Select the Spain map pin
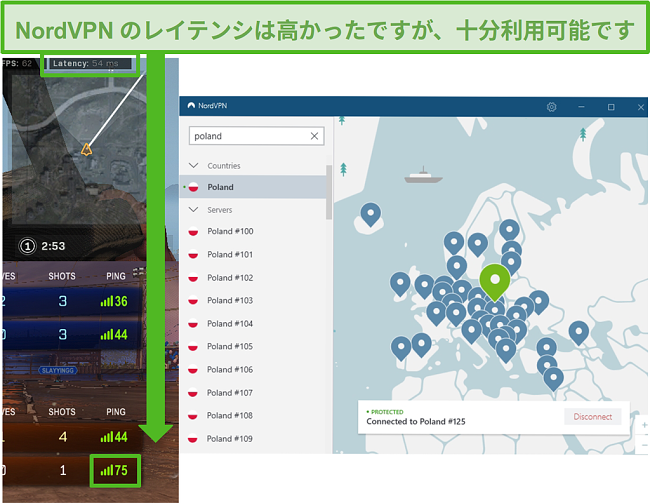The width and height of the screenshot is (650, 503). (422, 344)
